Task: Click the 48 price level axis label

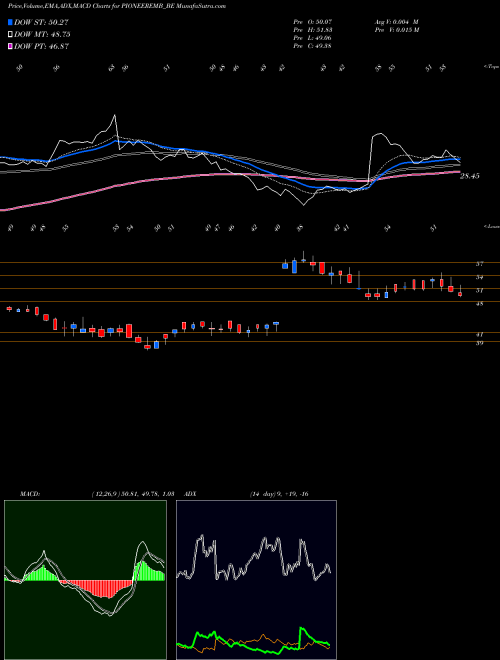Action: (x=479, y=303)
